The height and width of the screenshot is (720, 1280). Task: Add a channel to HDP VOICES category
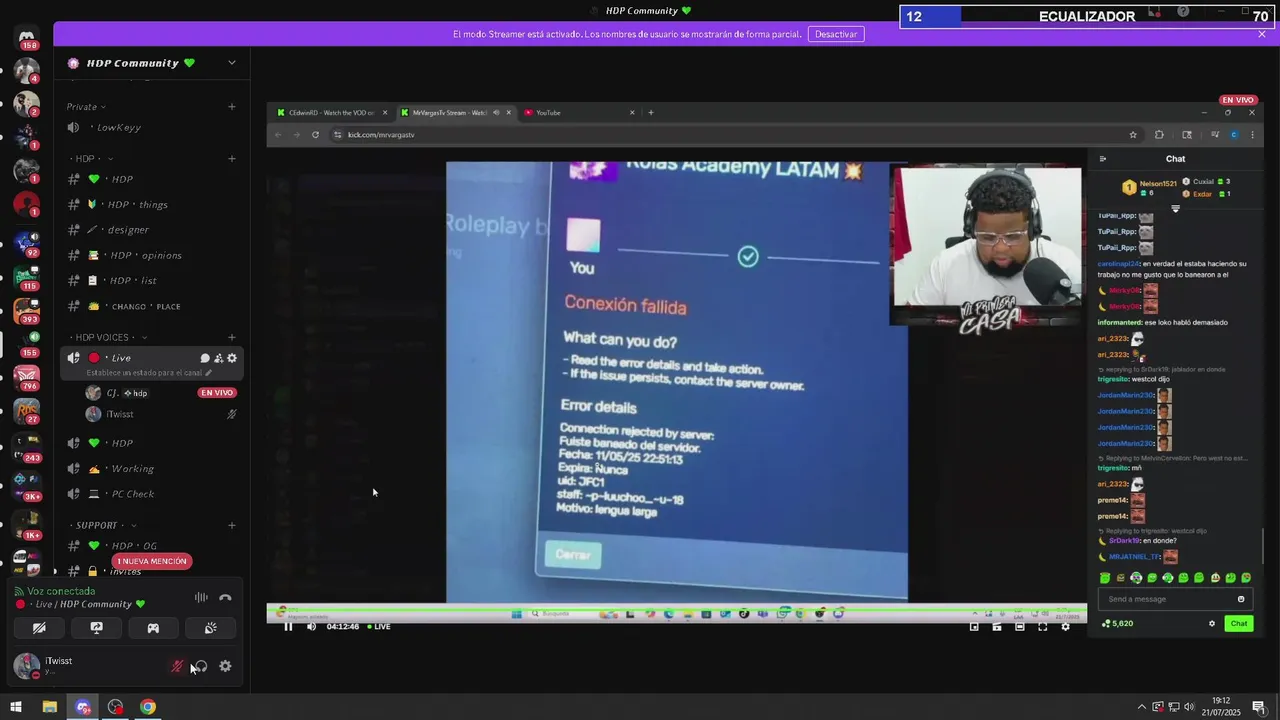pos(232,338)
